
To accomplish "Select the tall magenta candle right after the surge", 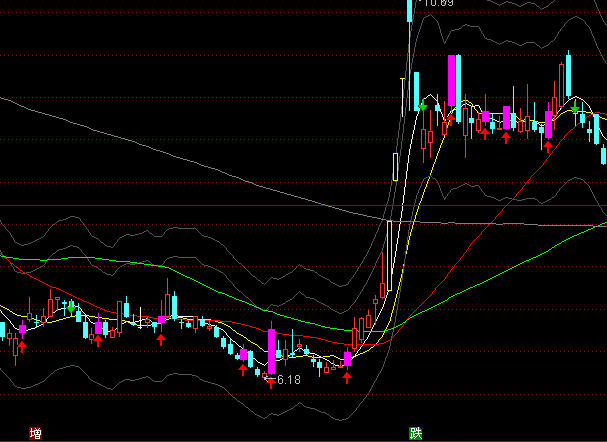I will (453, 82).
